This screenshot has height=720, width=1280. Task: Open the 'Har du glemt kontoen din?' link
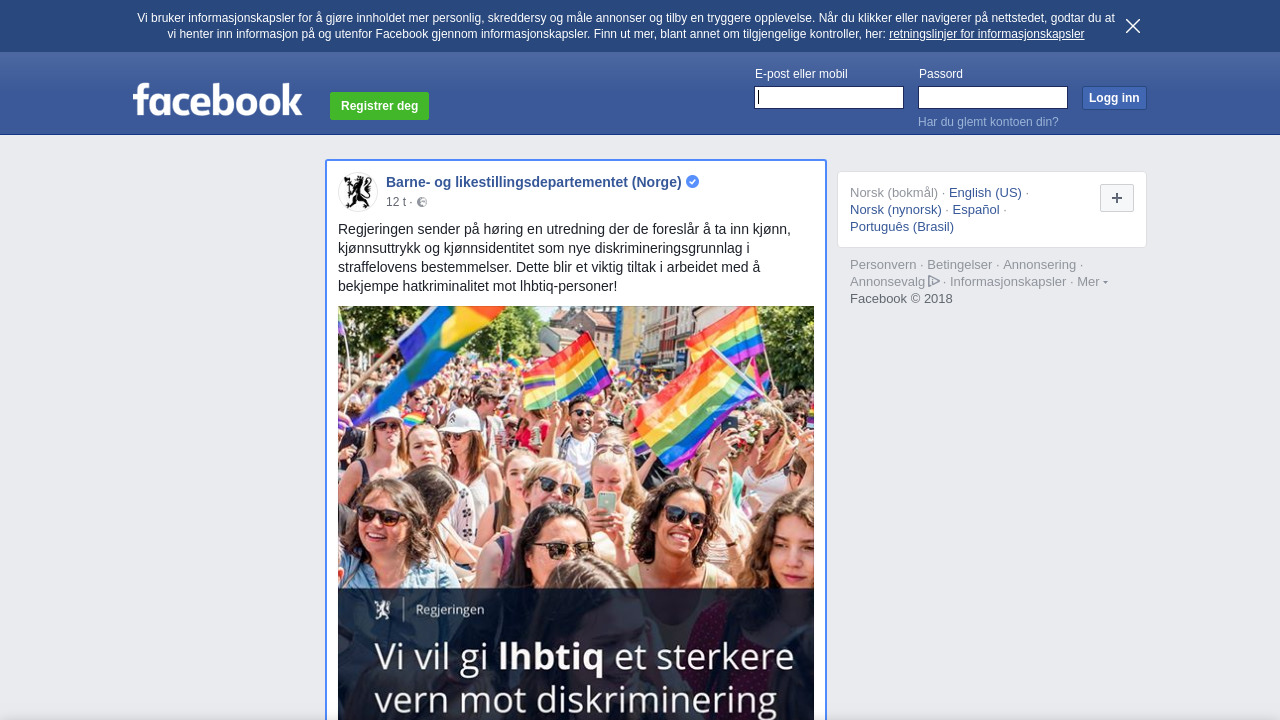point(988,122)
